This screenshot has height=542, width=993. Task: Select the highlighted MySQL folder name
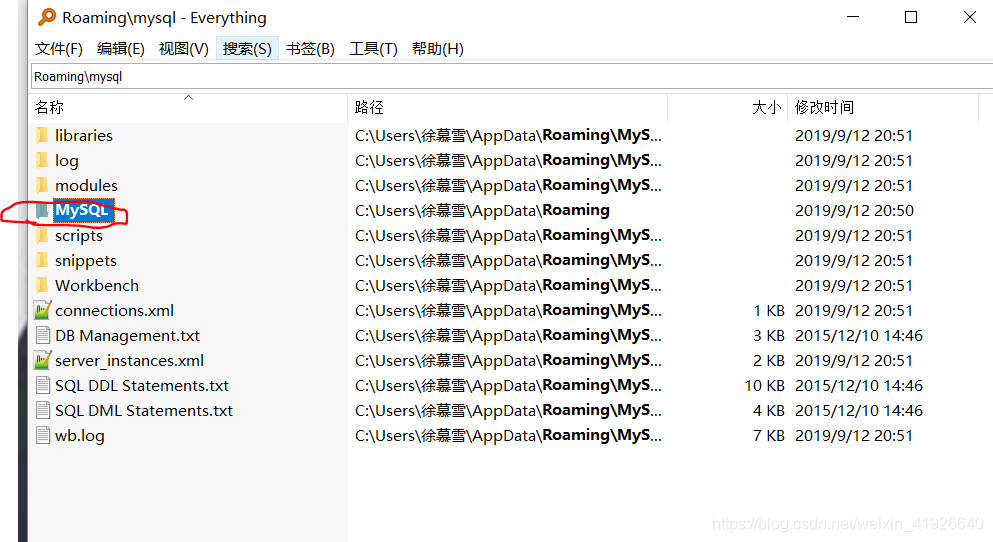click(x=84, y=210)
